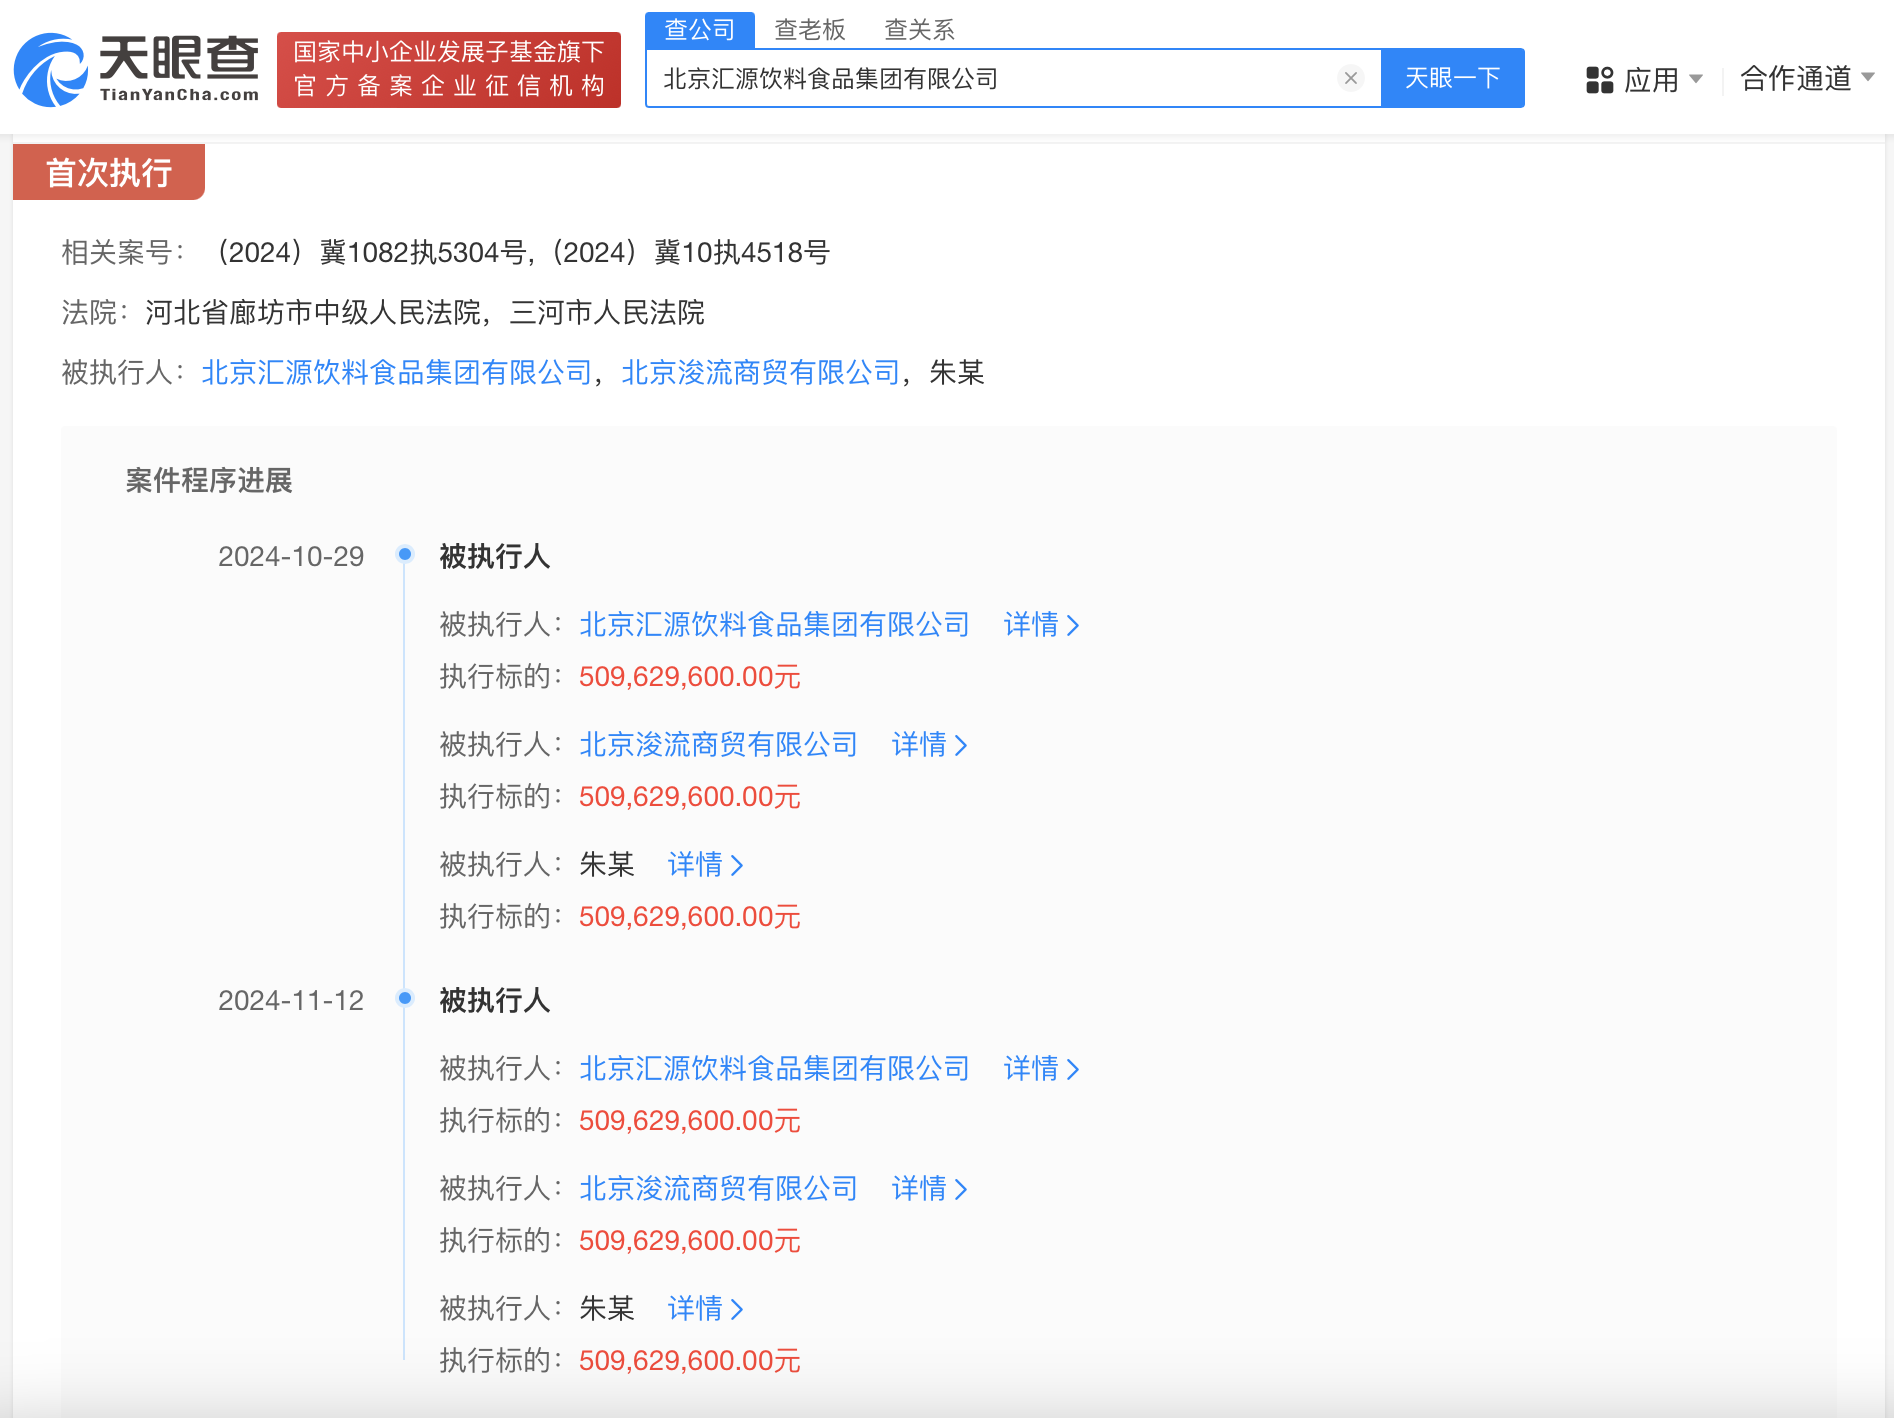Click the 2024-11-12 timeline dot
Image resolution: width=1894 pixels, height=1418 pixels.
click(x=405, y=998)
